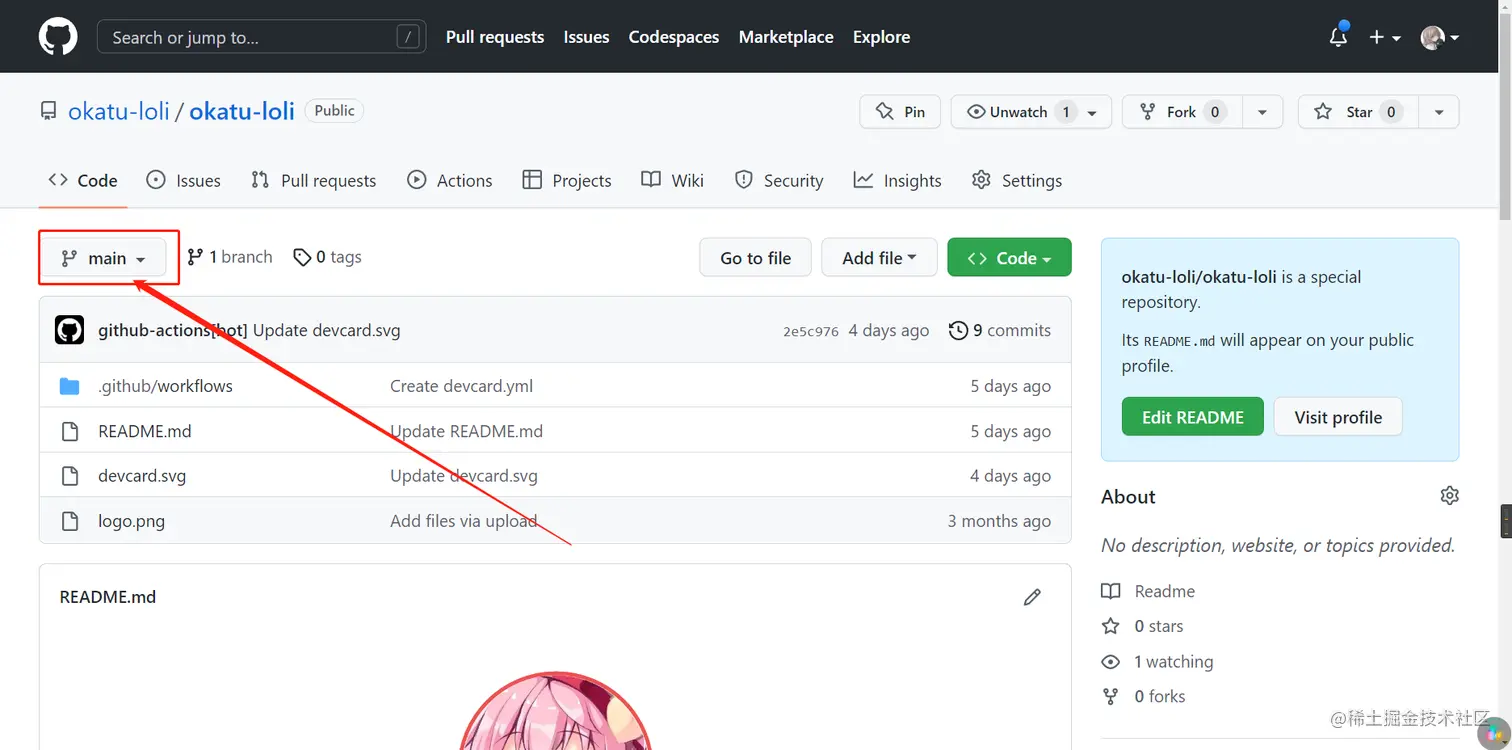
Task: Switch to the Actions tab
Action: (x=450, y=180)
